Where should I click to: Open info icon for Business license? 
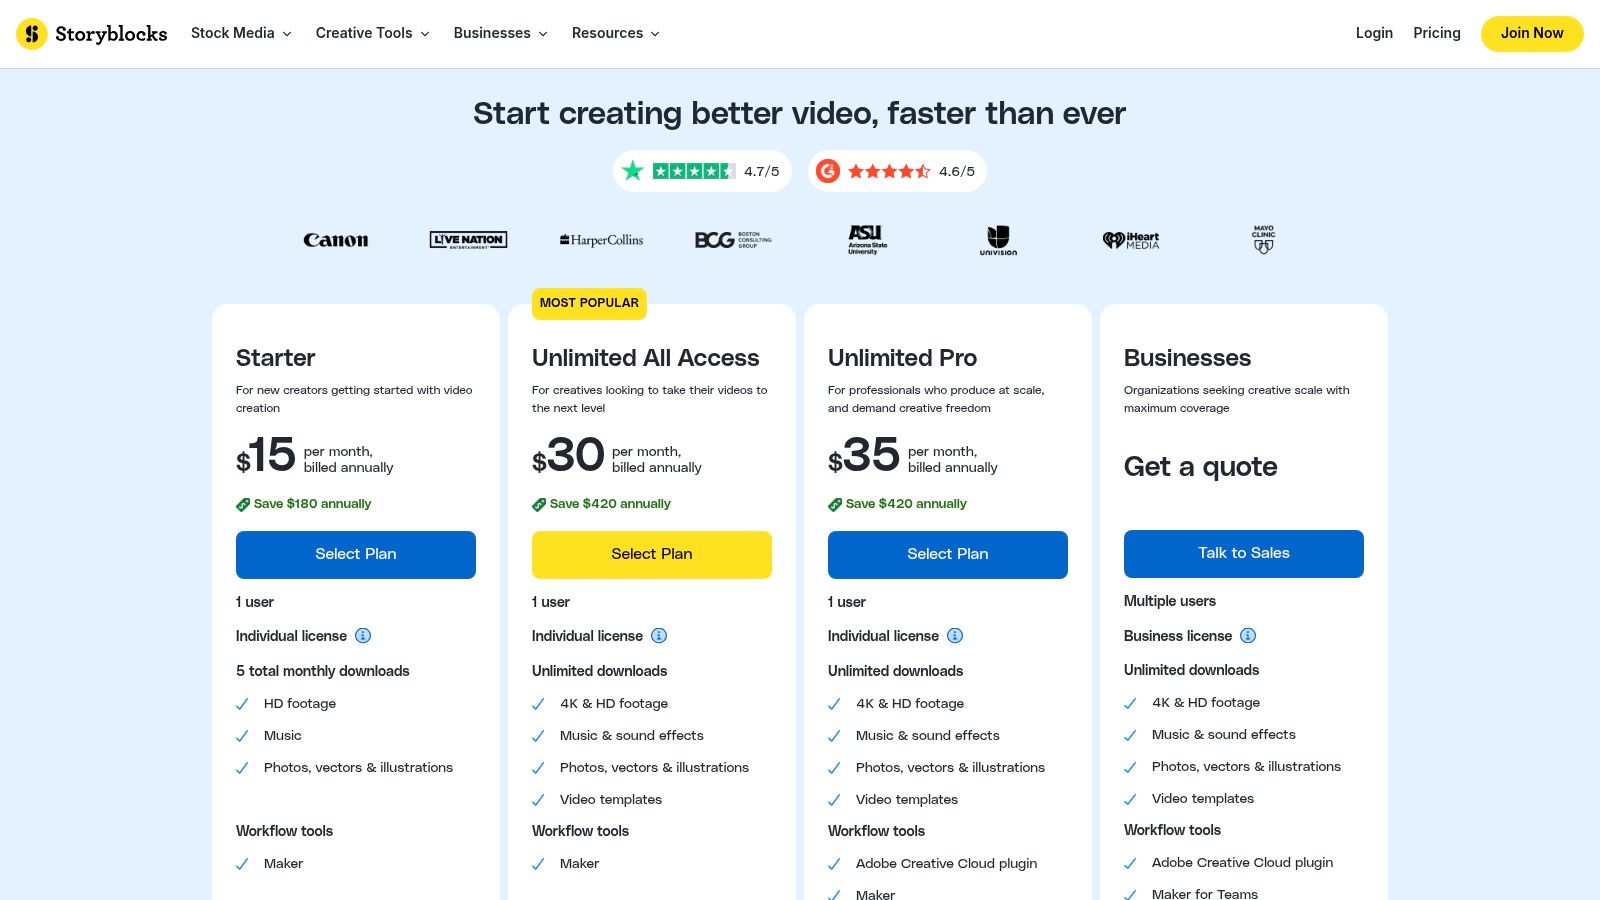tap(1248, 636)
